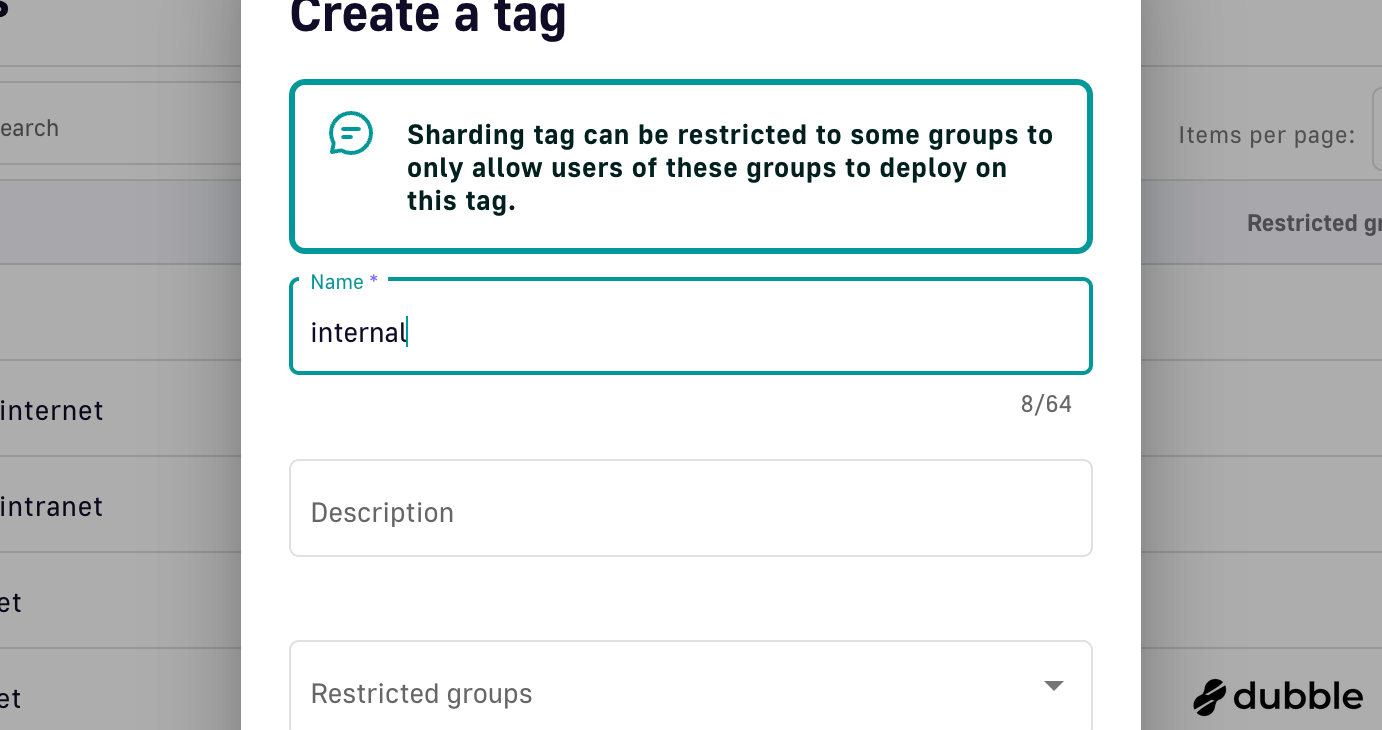Viewport: 1382px width, 730px height.
Task: Click the table header bar left of dialog
Action: 120,222
